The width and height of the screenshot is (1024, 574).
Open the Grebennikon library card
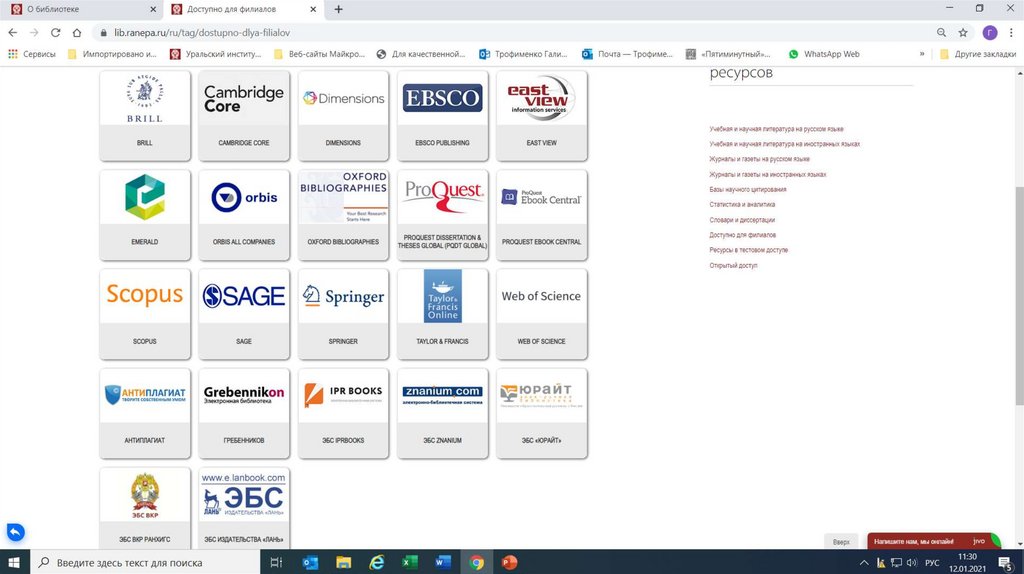tap(244, 413)
